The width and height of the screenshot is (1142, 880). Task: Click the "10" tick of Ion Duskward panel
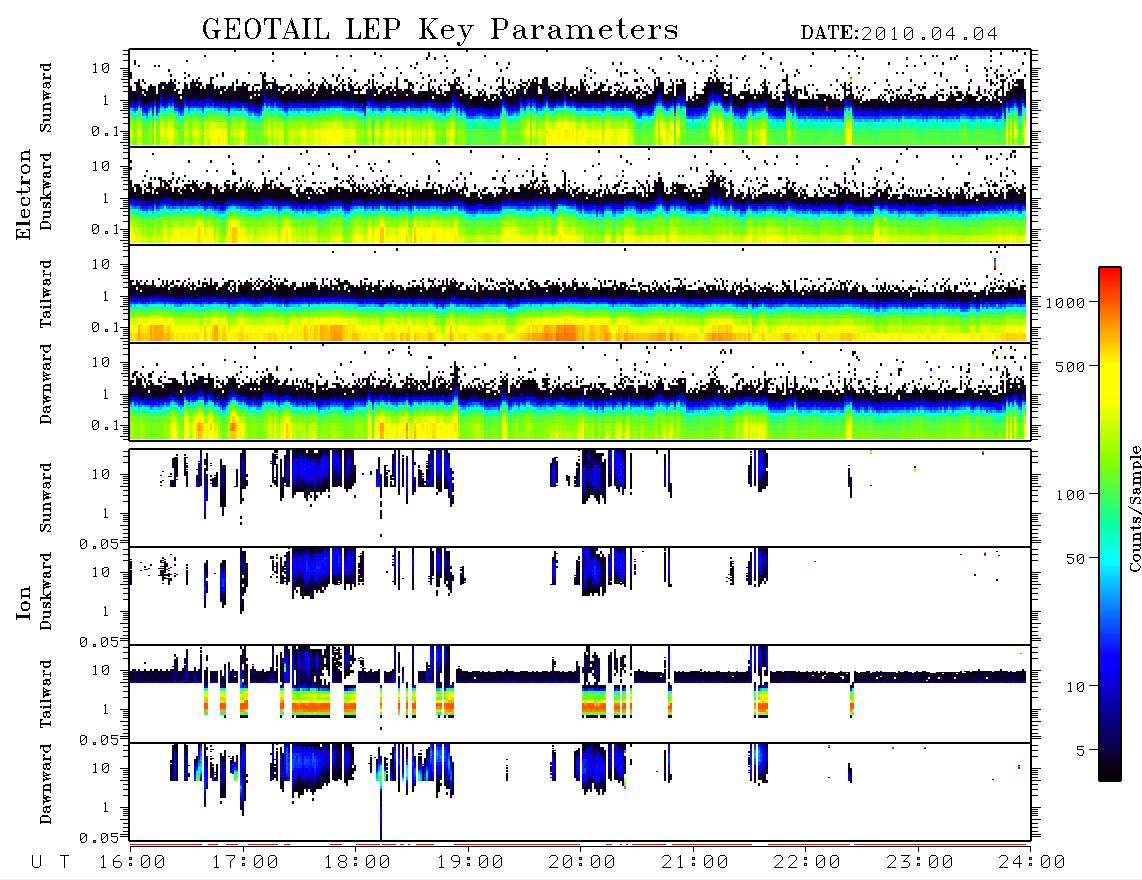(x=101, y=573)
